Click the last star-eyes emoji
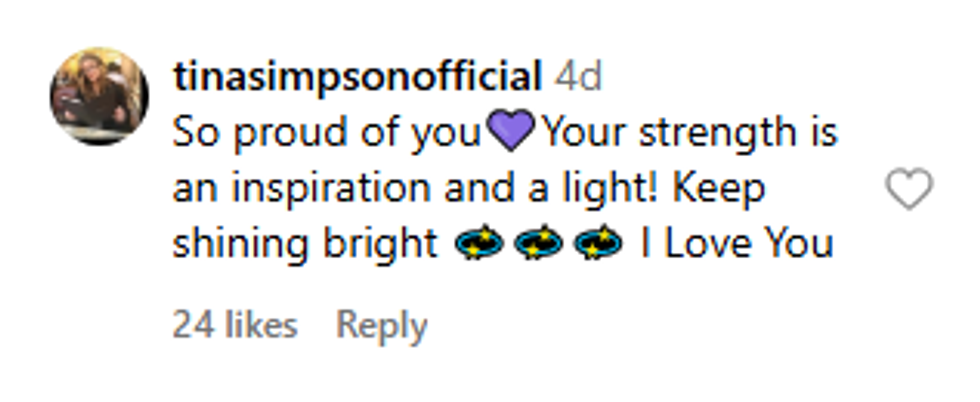 coord(599,244)
